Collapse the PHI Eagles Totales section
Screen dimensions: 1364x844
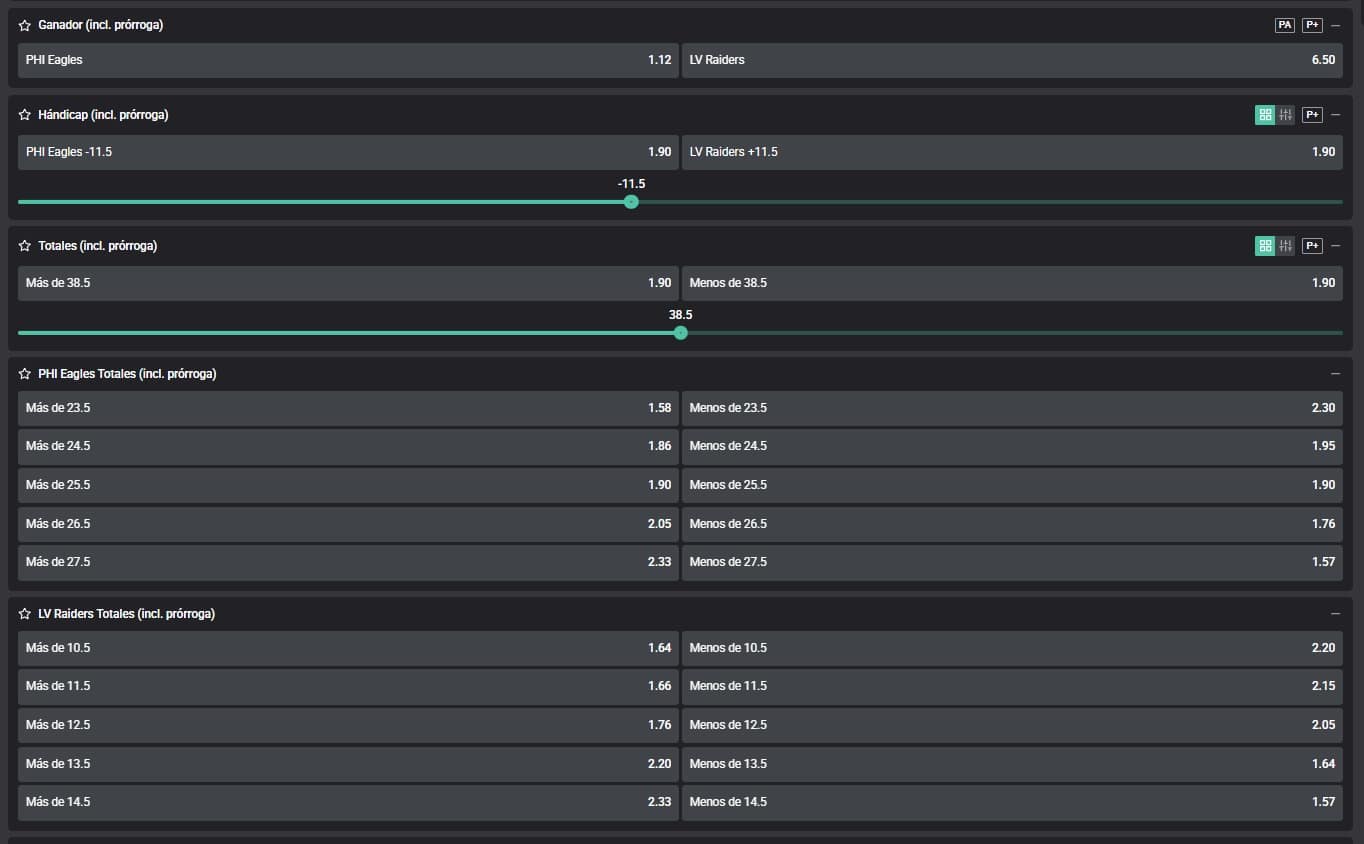[1336, 374]
